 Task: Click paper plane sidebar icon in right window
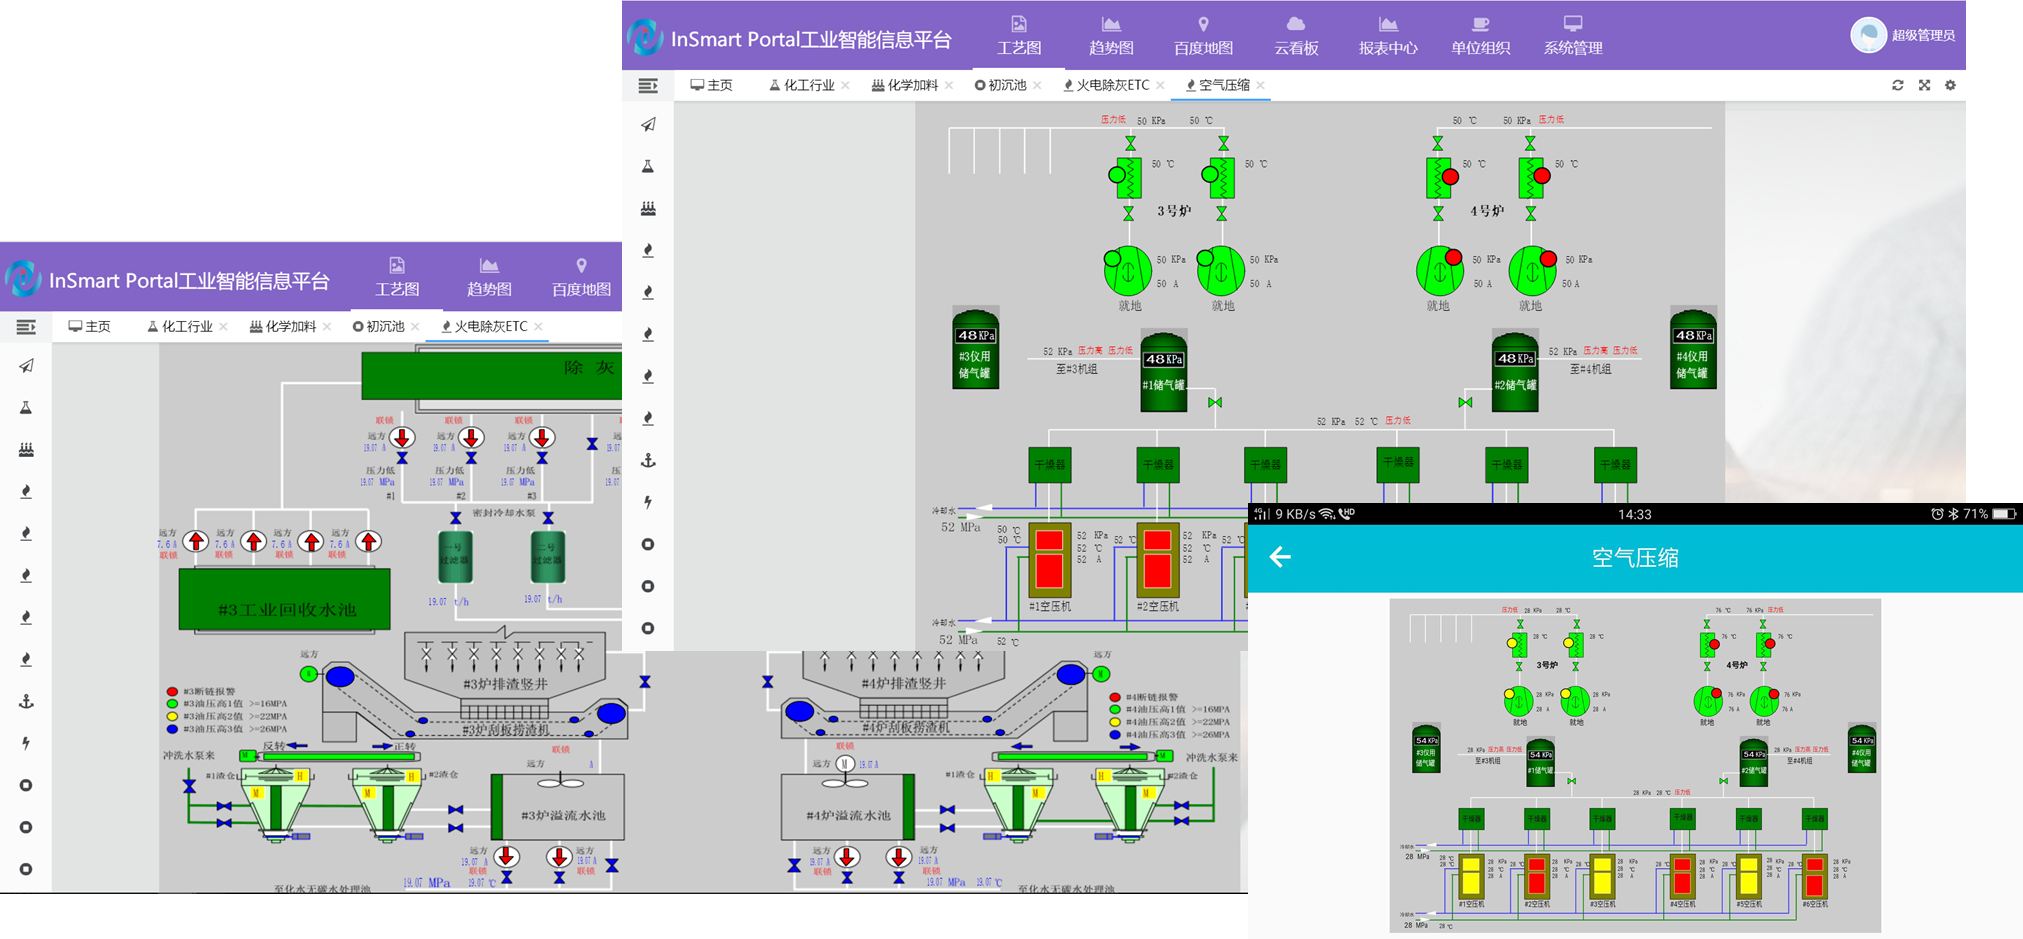click(x=648, y=125)
